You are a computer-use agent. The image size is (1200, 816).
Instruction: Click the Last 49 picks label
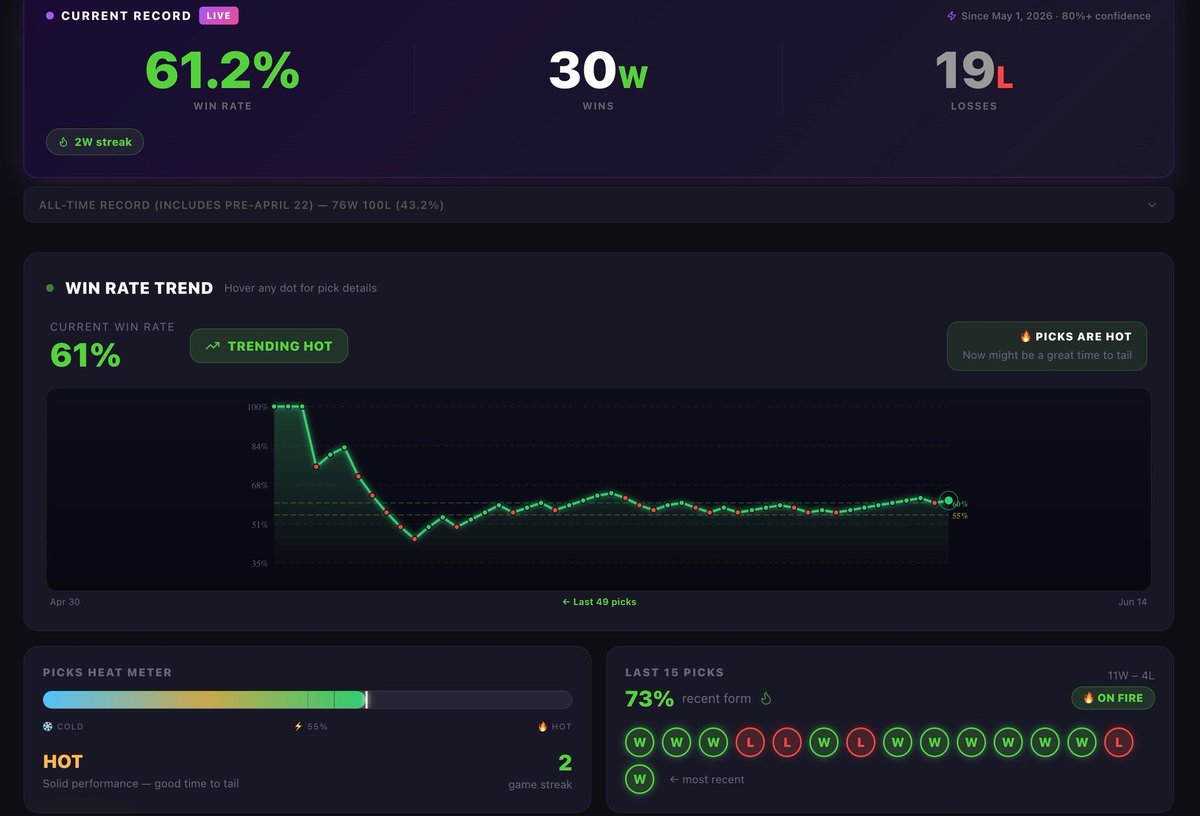(599, 602)
